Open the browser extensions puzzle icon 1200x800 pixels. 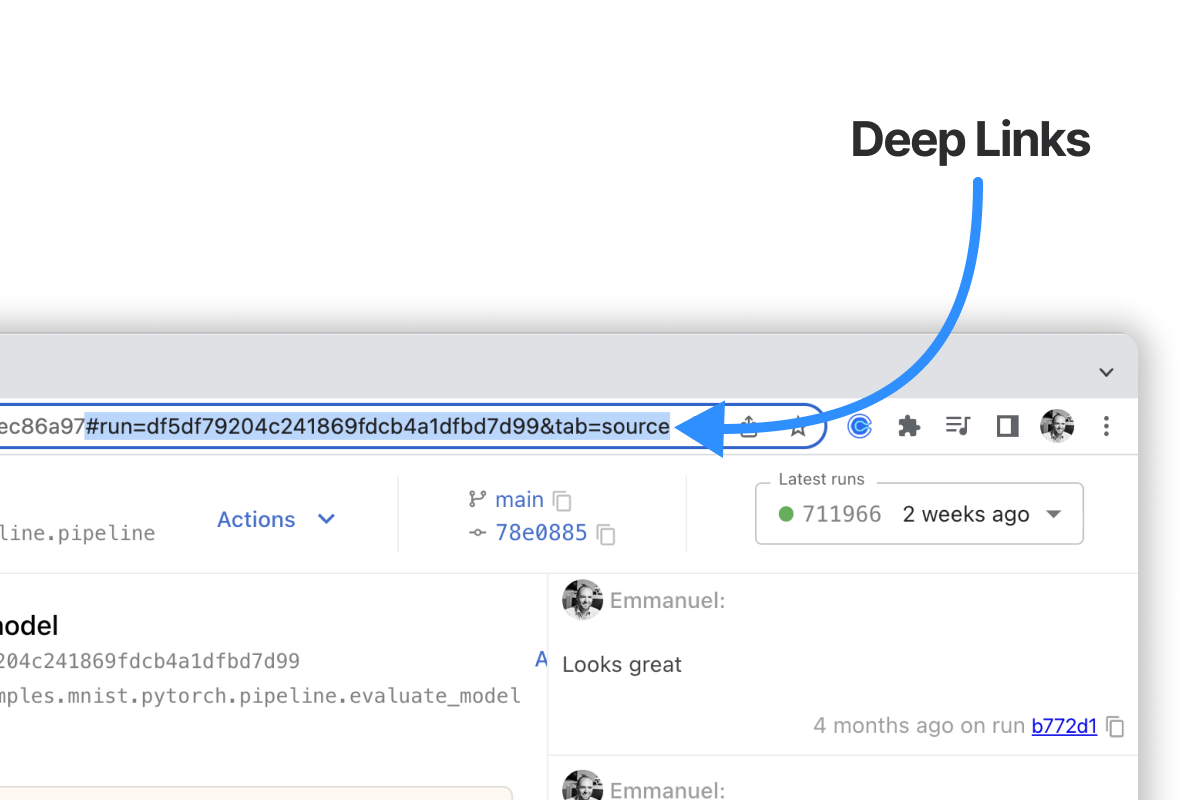(908, 425)
